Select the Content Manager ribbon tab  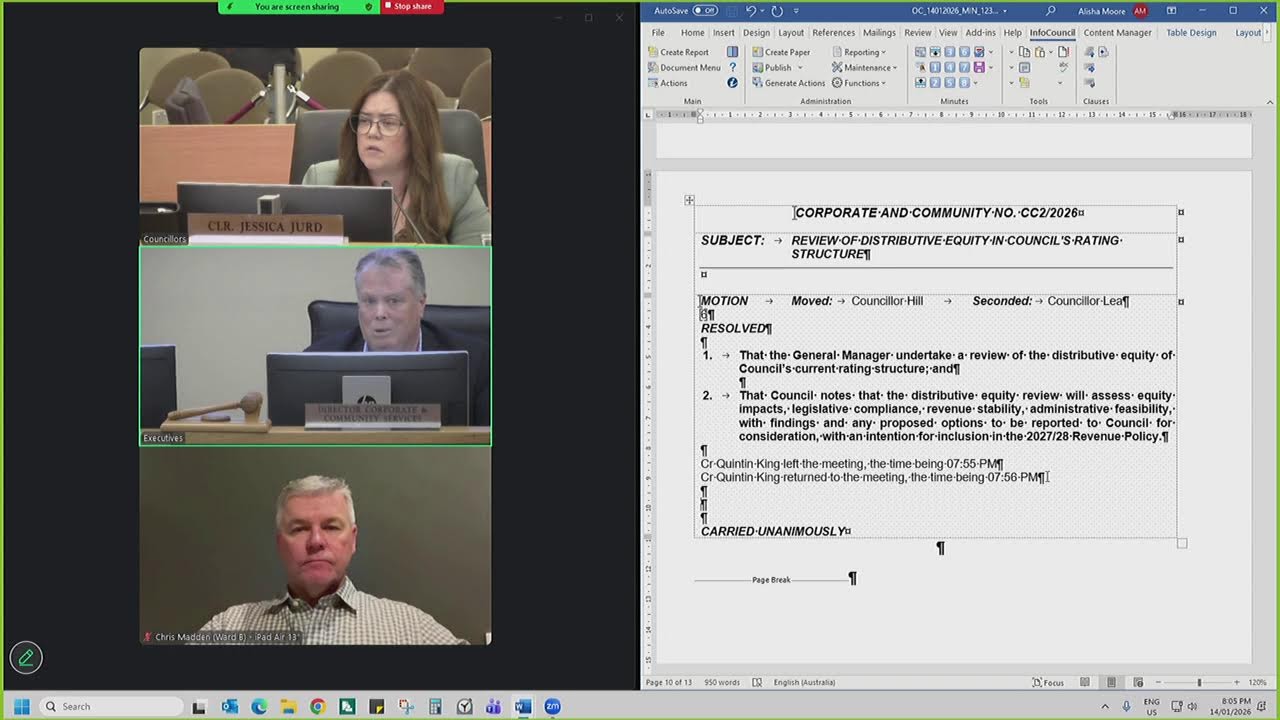point(1117,33)
